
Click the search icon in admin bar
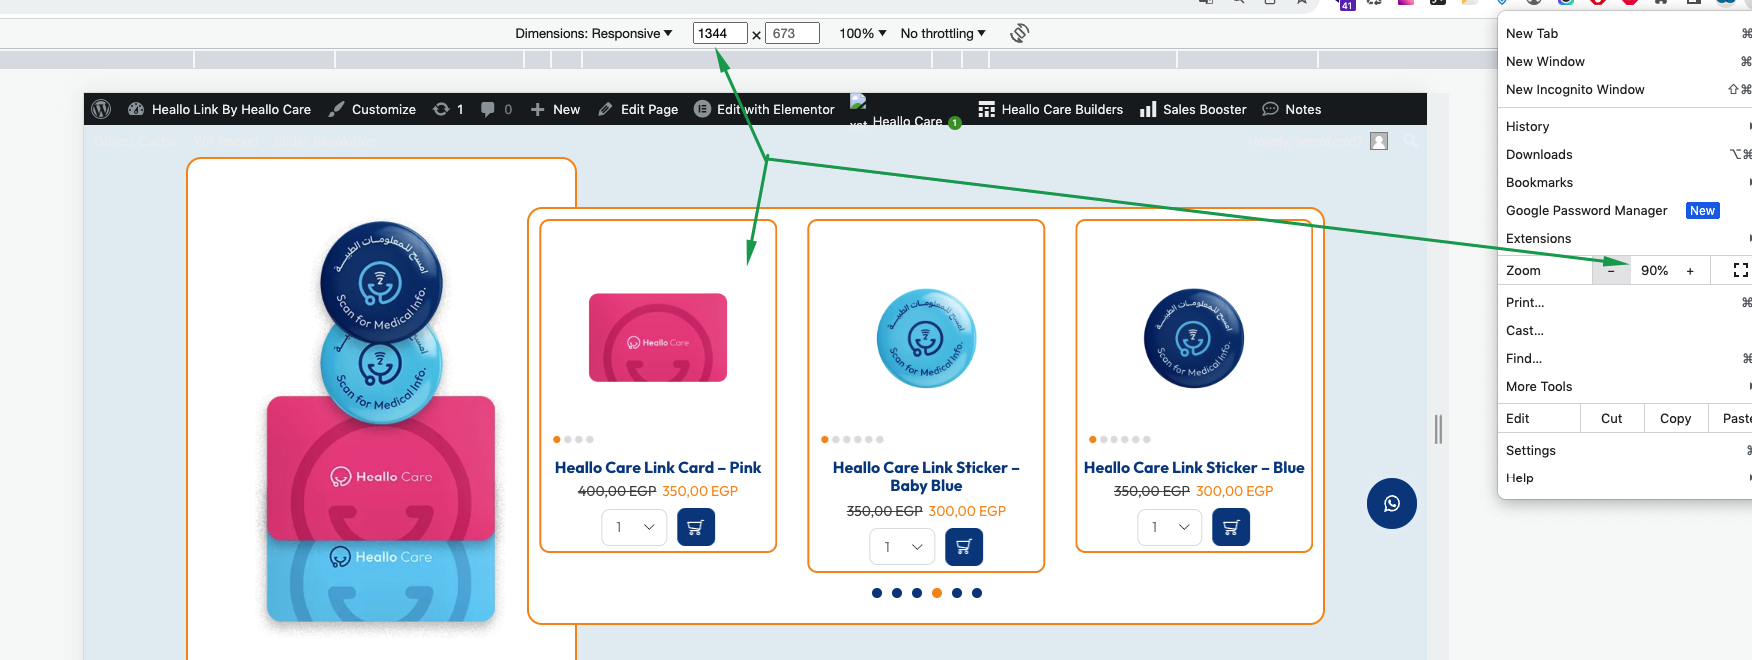coord(1411,141)
